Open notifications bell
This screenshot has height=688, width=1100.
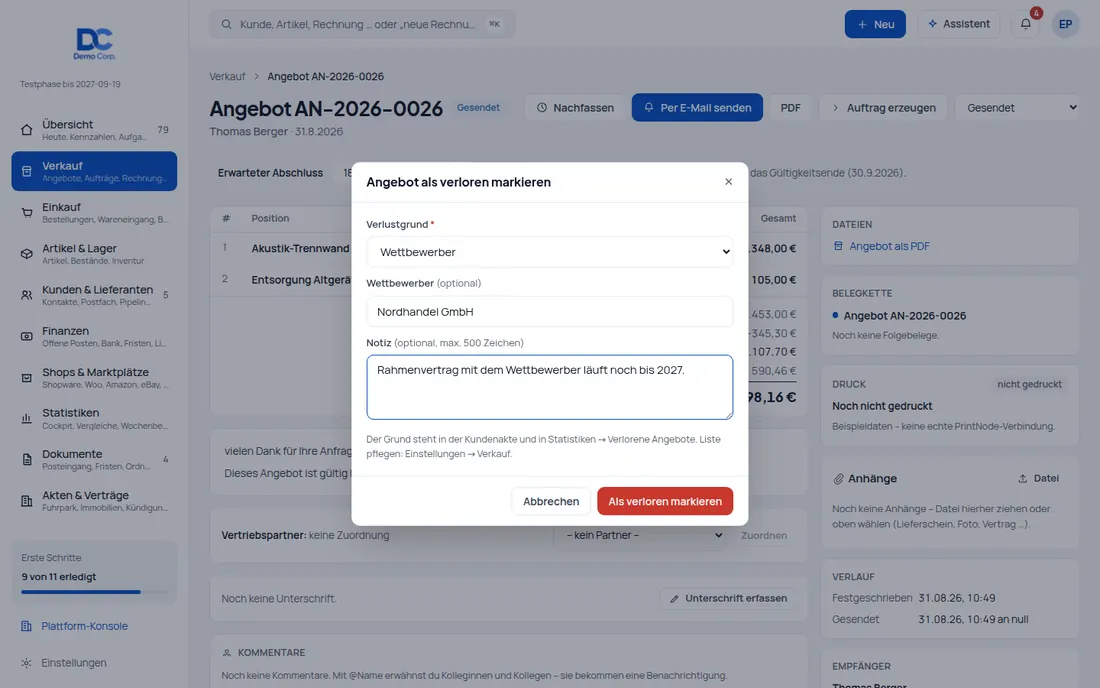coord(1026,24)
